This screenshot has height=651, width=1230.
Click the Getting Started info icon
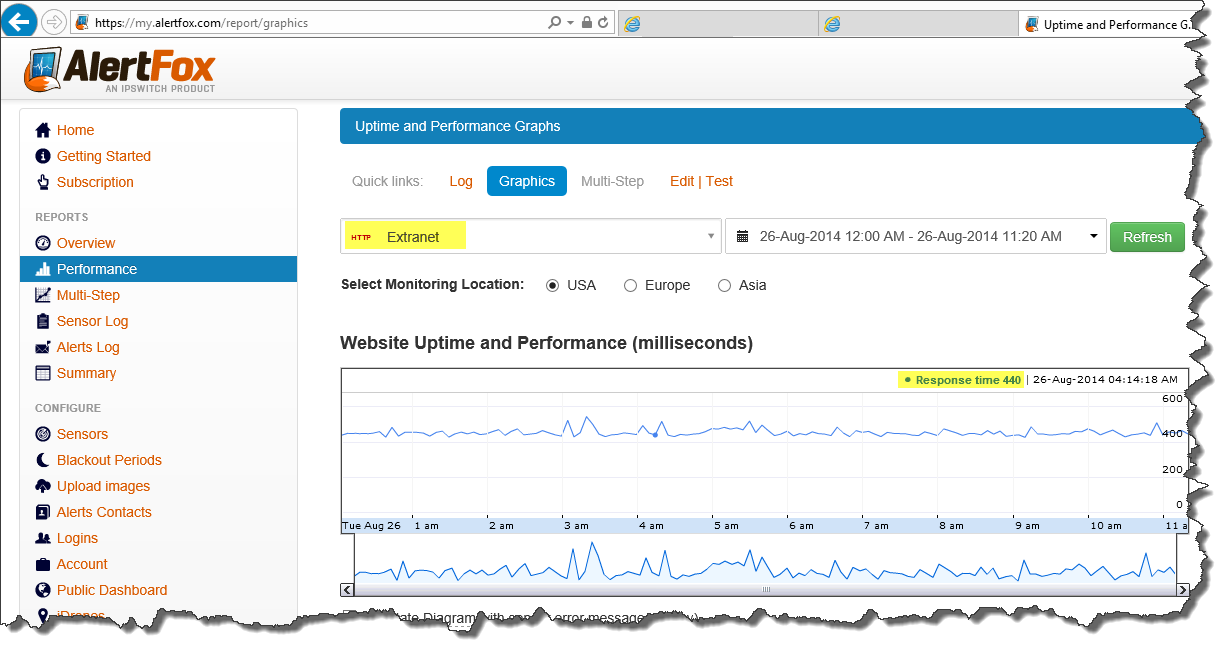(x=43, y=156)
